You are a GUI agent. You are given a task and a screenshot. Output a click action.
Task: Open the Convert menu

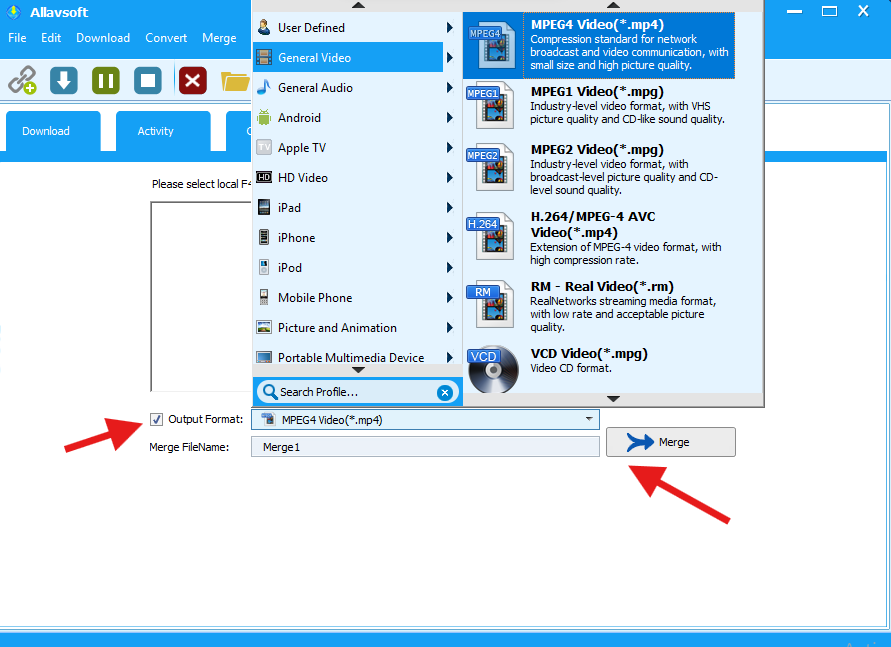coord(166,38)
